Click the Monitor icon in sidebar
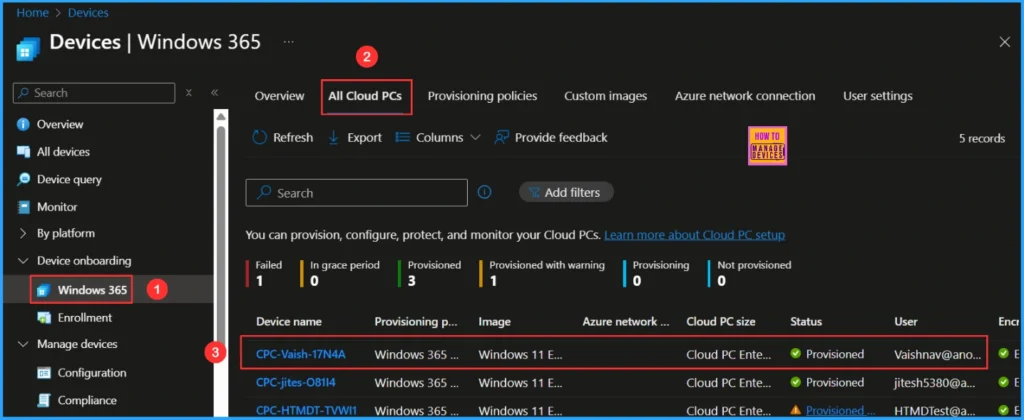Image resolution: width=1024 pixels, height=420 pixels. click(x=24, y=206)
